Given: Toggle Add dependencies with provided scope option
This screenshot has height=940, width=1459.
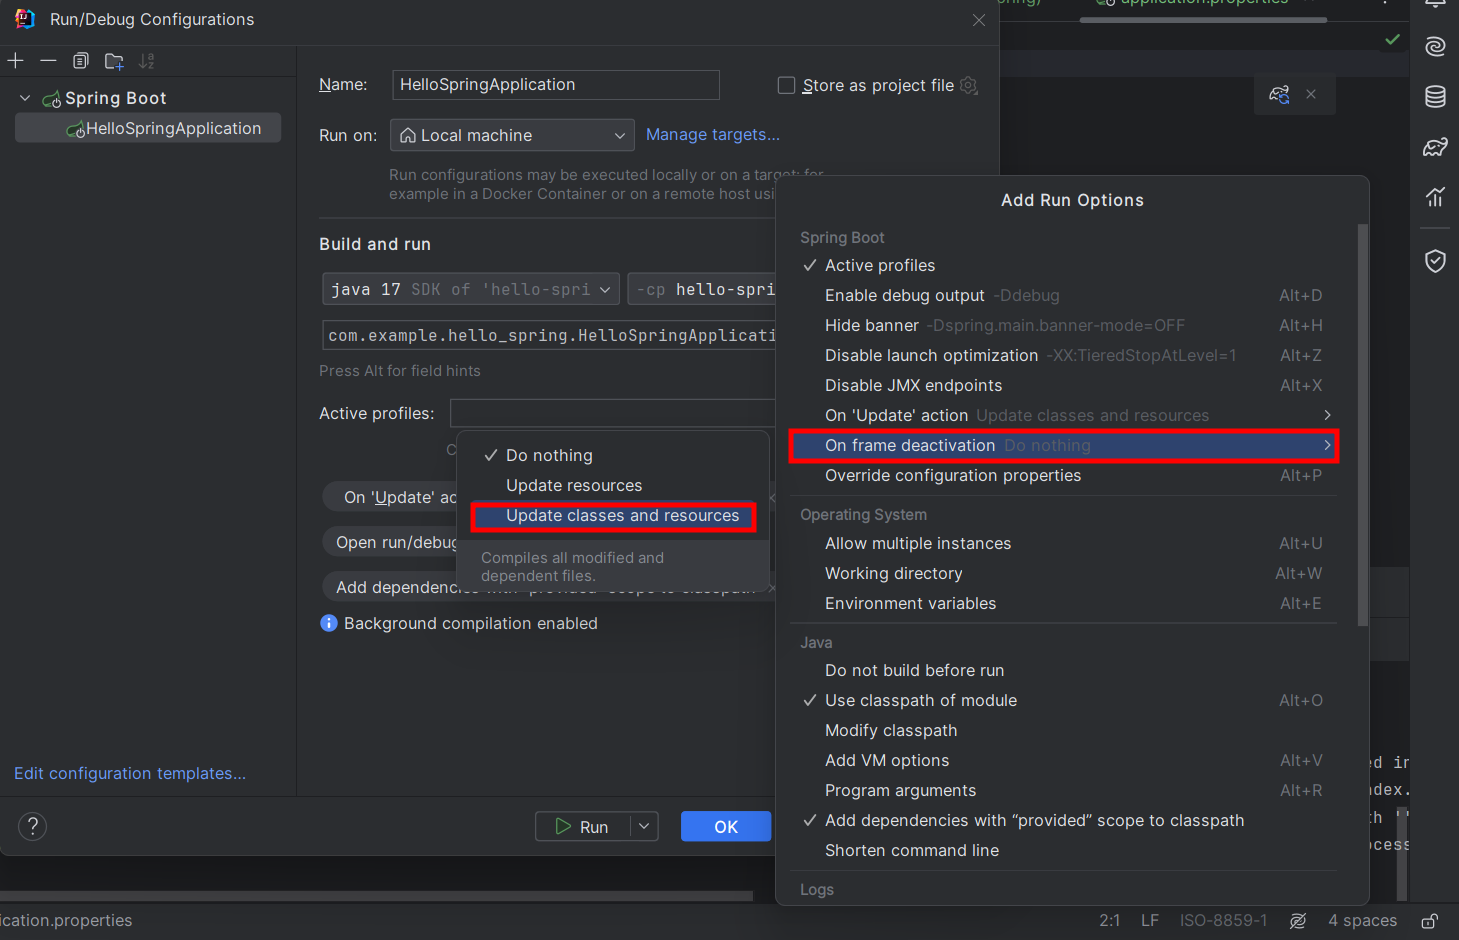Looking at the screenshot, I should (1064, 820).
